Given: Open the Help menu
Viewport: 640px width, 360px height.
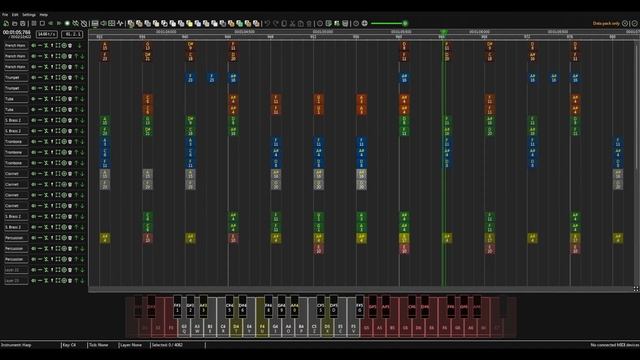Looking at the screenshot, I should coord(44,15).
